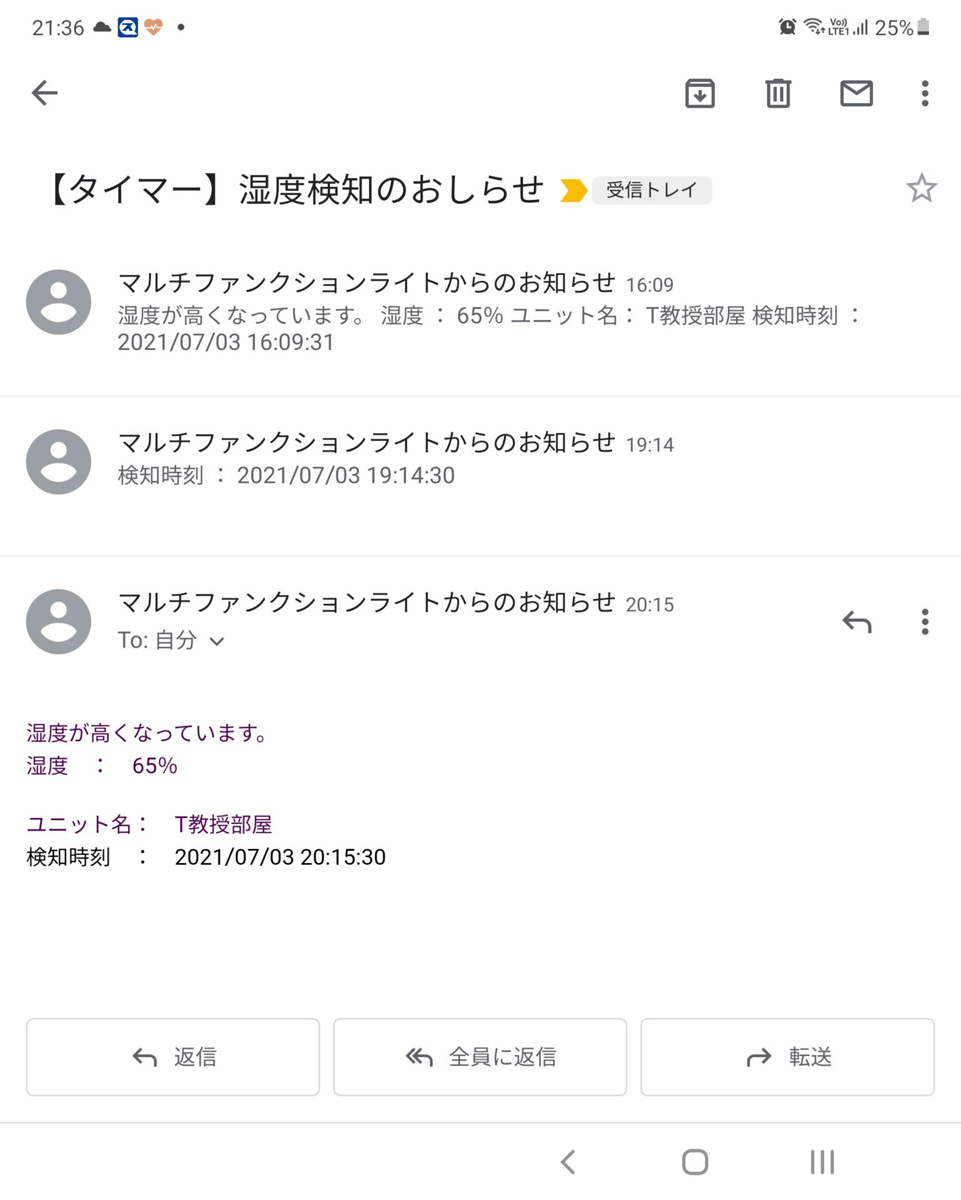Image resolution: width=961 pixels, height=1200 pixels.
Task: Click the 受信トレイ label chip
Action: [x=652, y=190]
